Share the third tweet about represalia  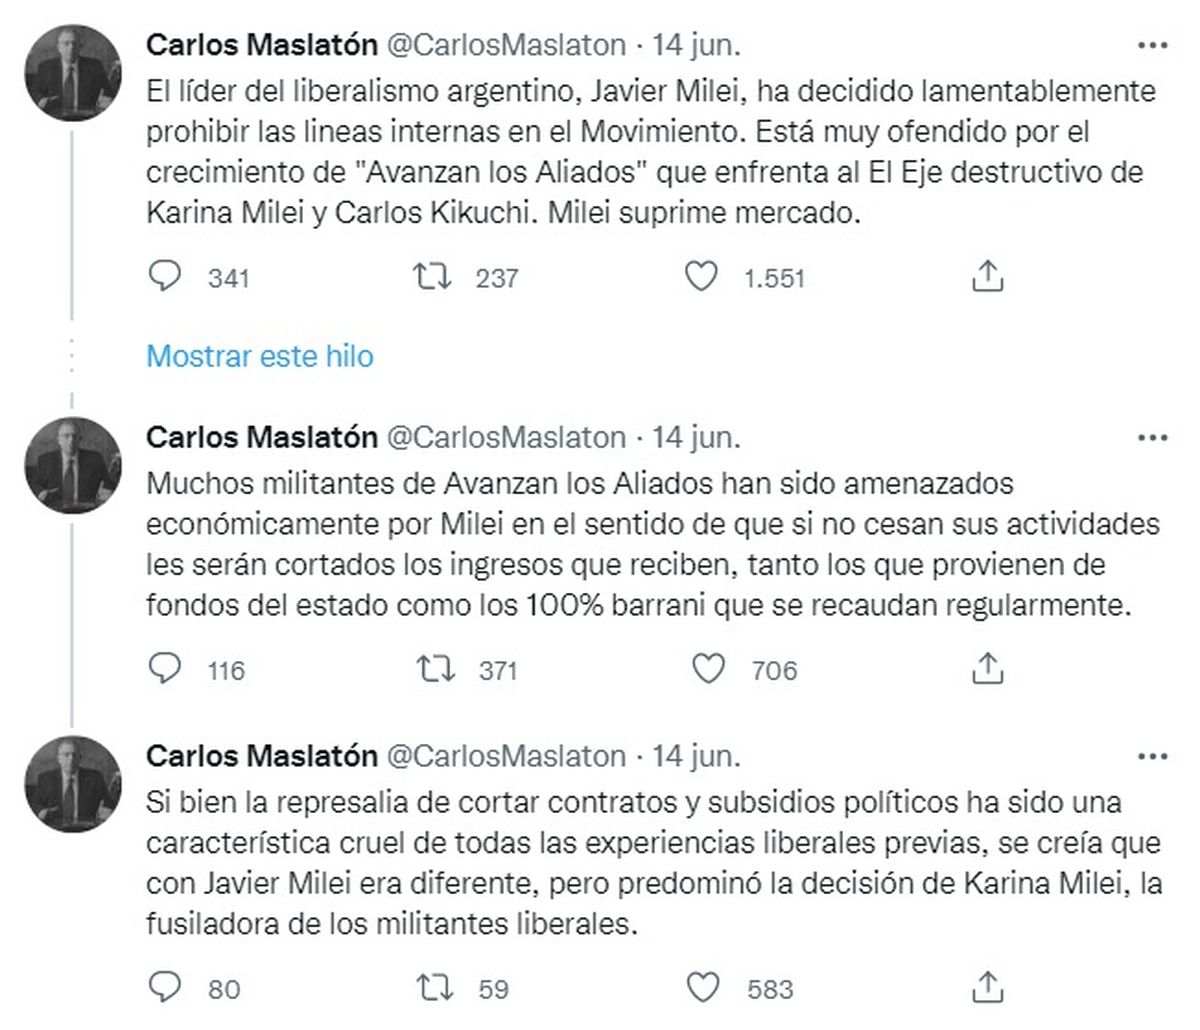pyautogui.click(x=987, y=987)
